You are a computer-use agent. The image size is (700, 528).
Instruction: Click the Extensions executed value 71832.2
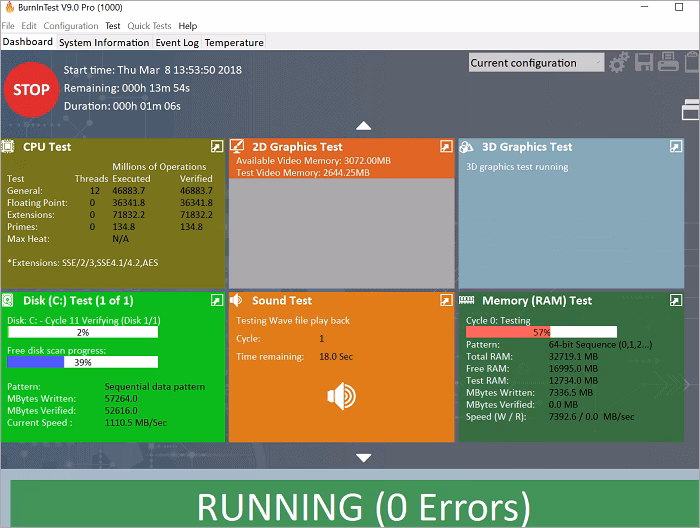tap(129, 215)
